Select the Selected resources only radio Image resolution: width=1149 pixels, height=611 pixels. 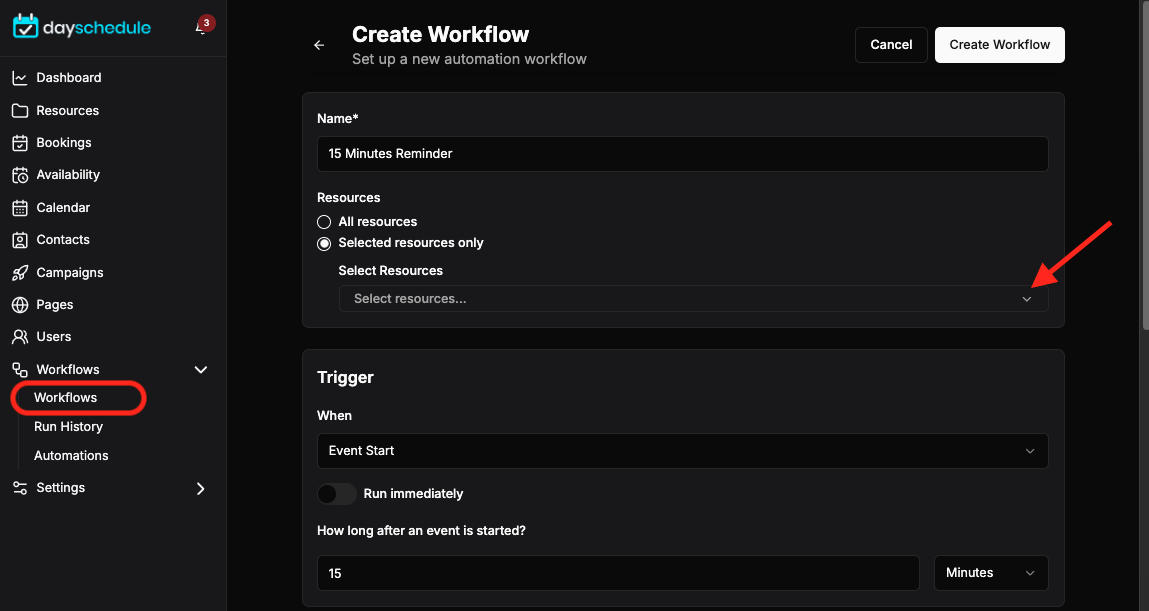324,243
